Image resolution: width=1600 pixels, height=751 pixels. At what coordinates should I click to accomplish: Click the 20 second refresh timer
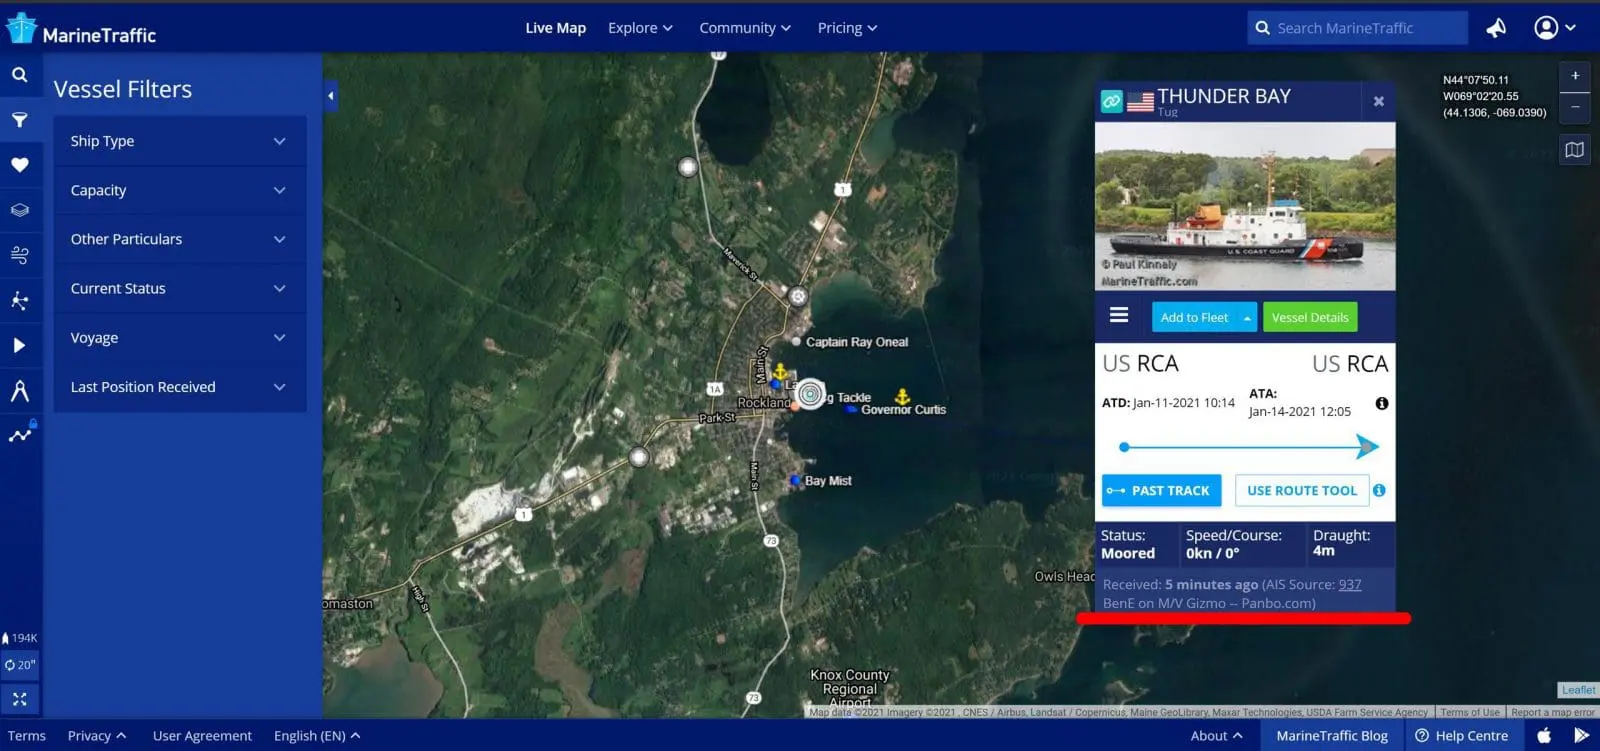(20, 665)
